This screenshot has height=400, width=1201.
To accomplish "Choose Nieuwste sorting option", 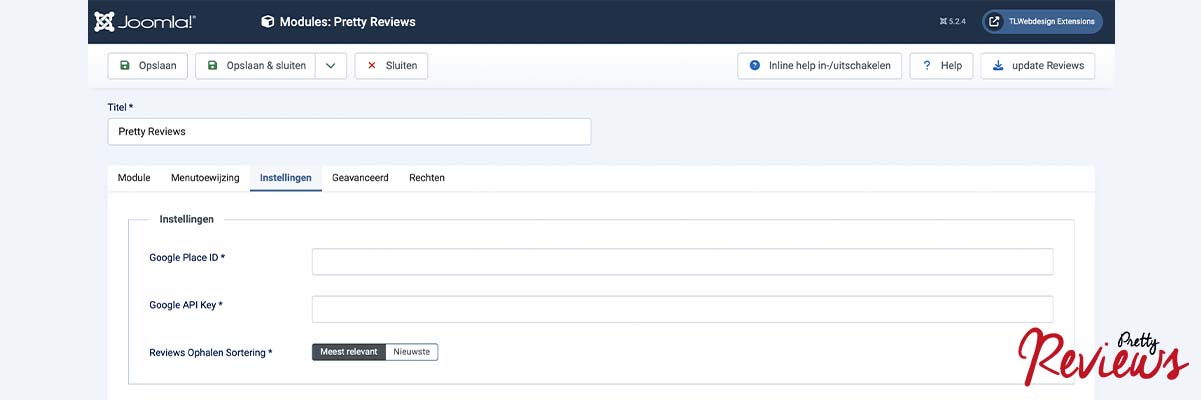I will tap(412, 352).
